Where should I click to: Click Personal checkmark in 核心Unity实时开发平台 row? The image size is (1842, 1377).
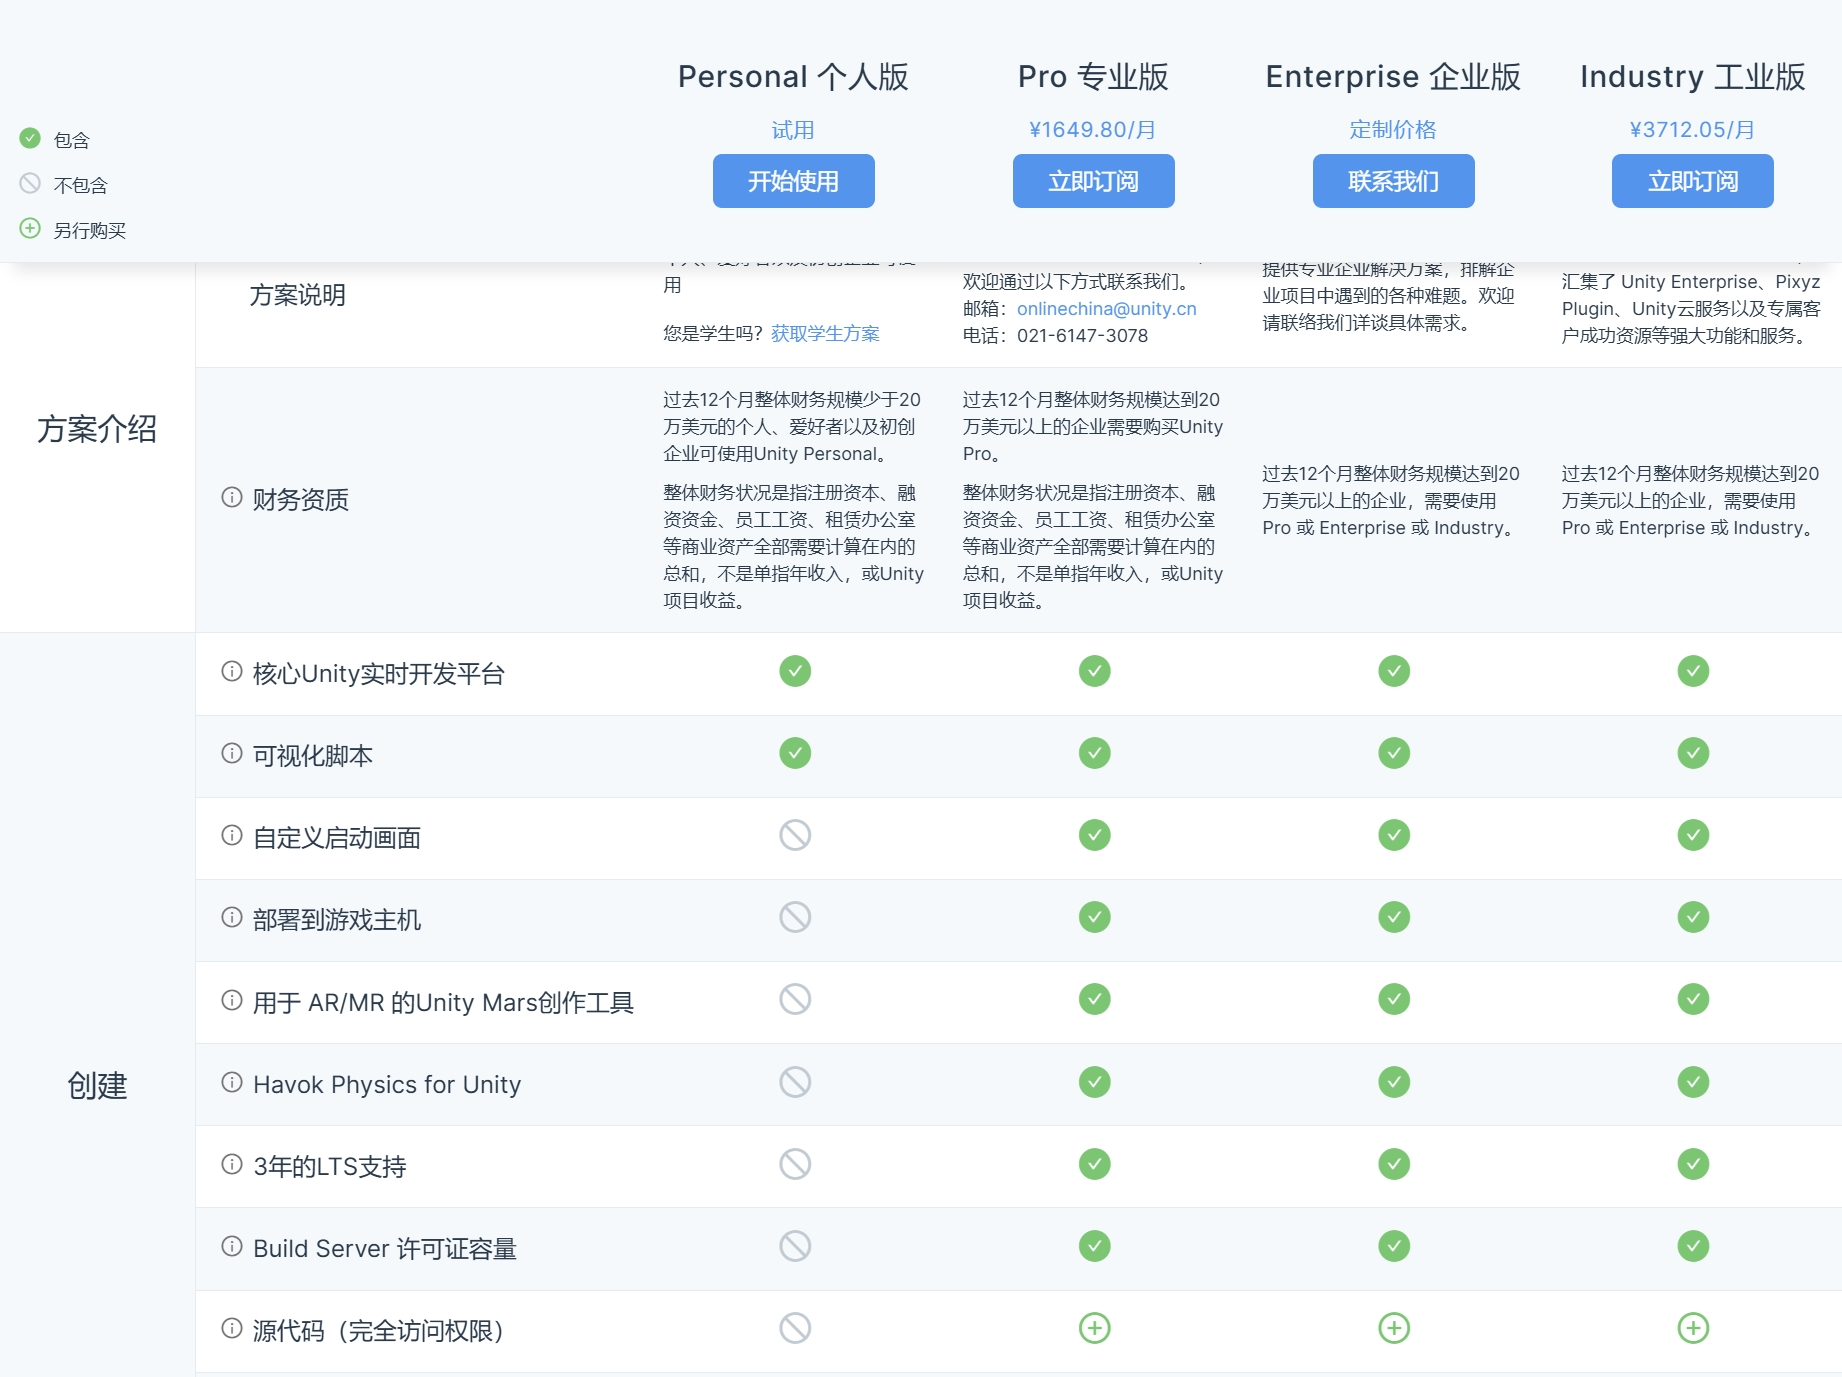[795, 671]
